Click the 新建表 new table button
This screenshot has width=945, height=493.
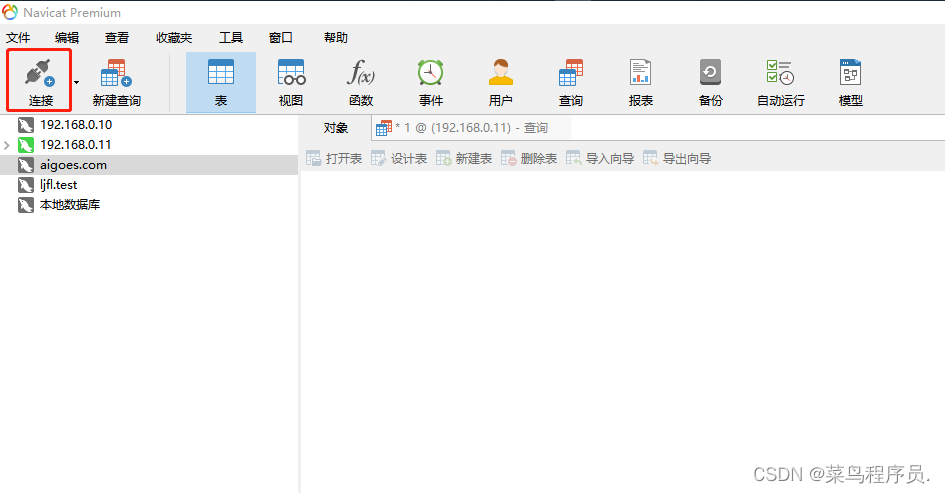coord(464,159)
